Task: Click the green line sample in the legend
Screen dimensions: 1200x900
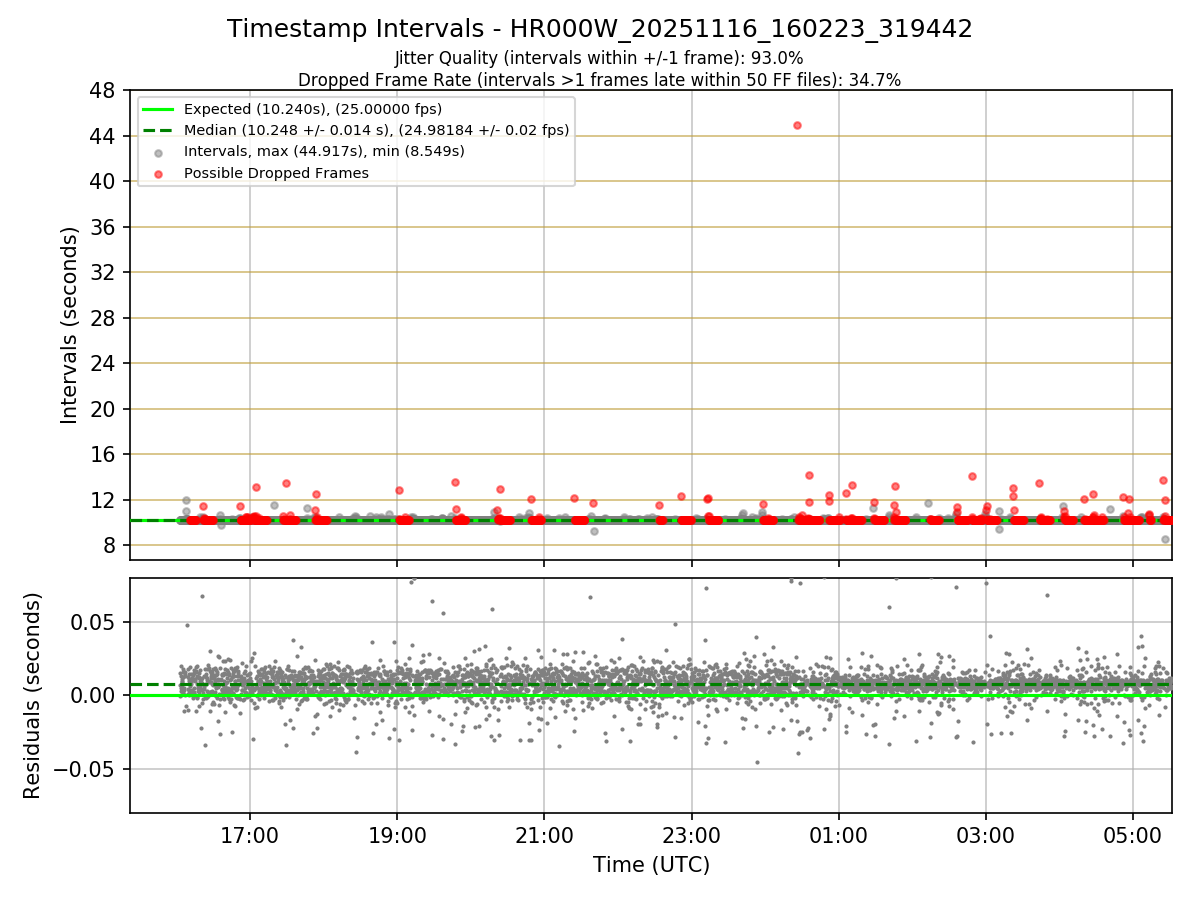Action: tap(159, 109)
